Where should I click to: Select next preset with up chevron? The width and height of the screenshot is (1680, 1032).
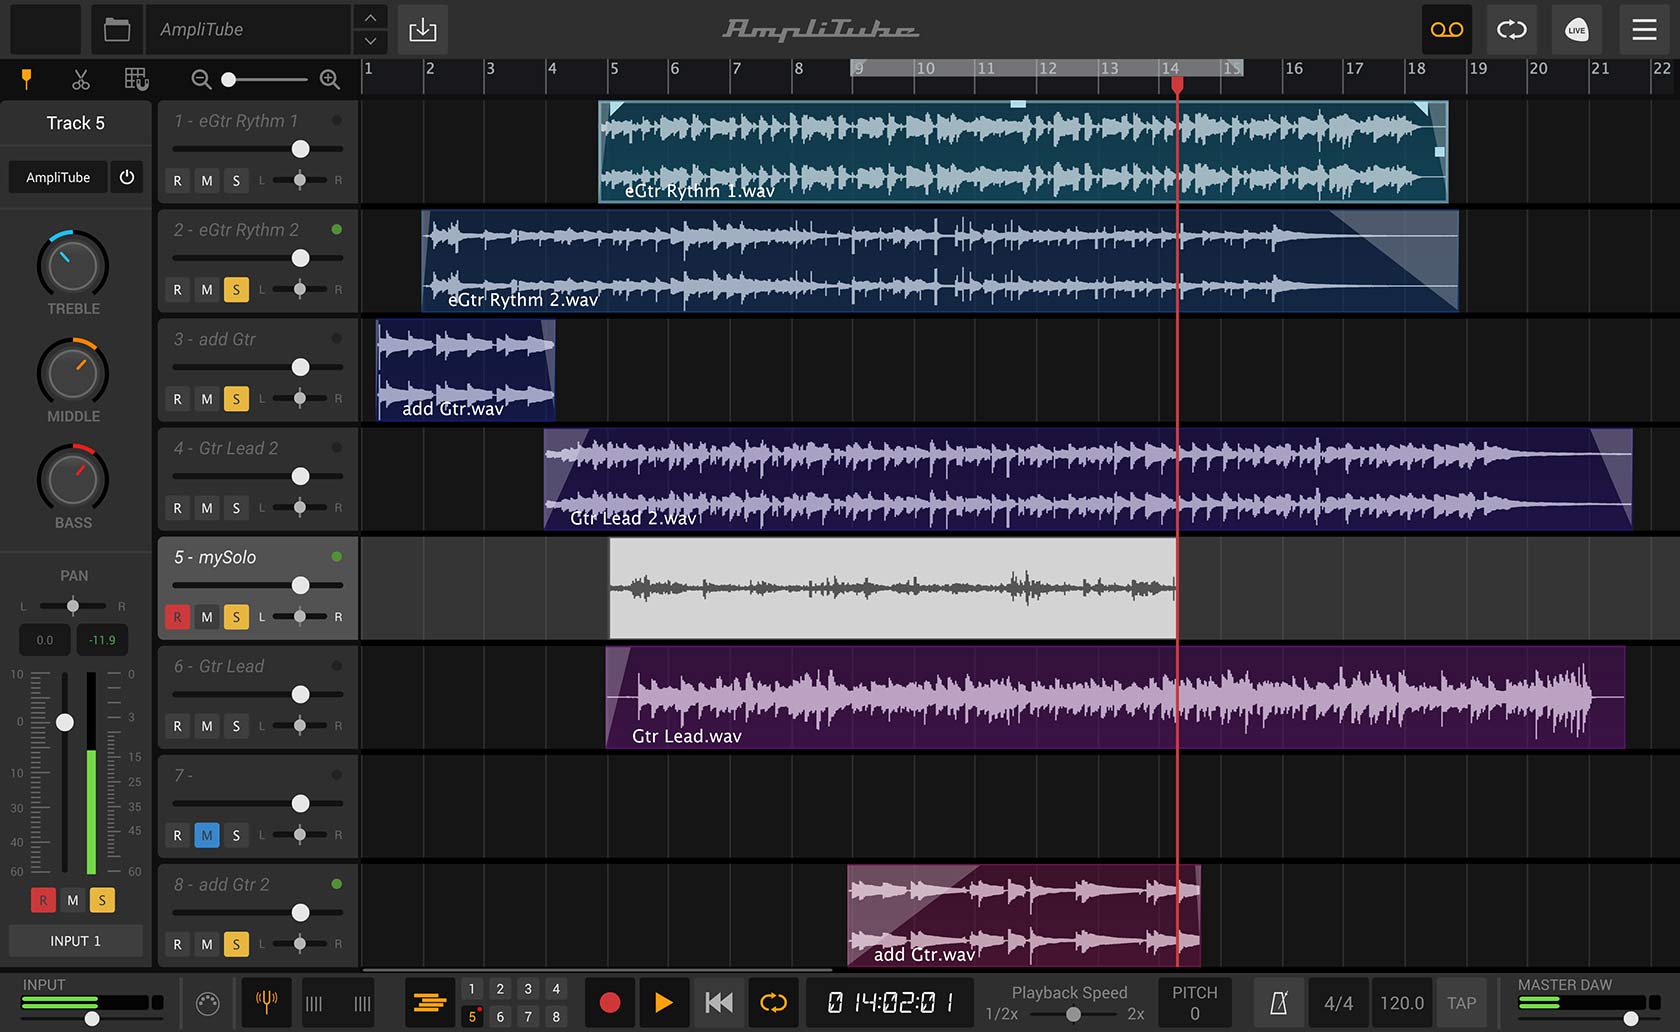tap(370, 17)
